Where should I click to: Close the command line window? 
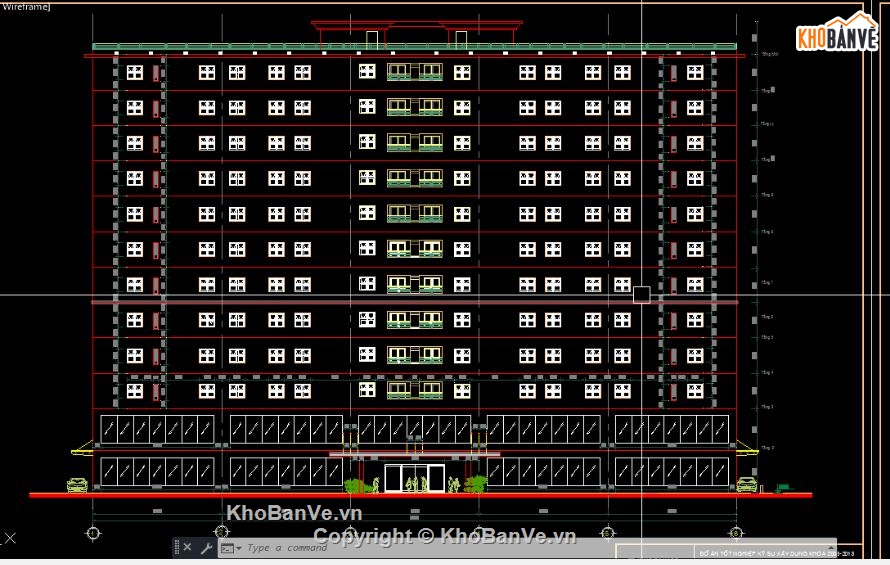coord(187,547)
